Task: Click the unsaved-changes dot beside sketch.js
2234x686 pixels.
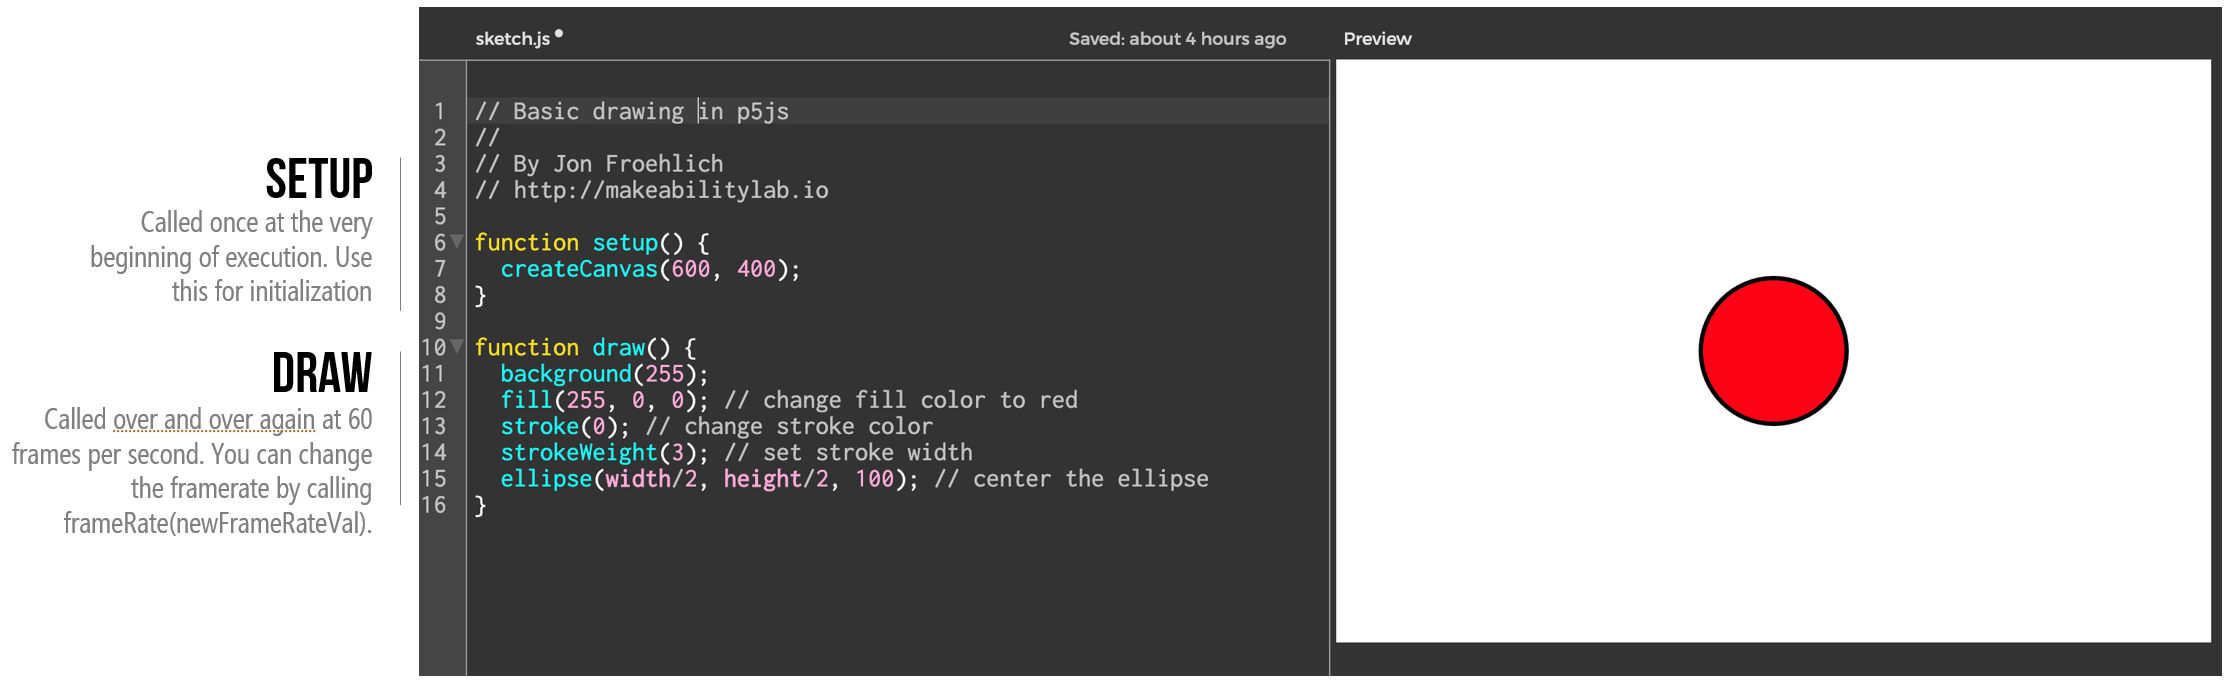Action: (559, 34)
